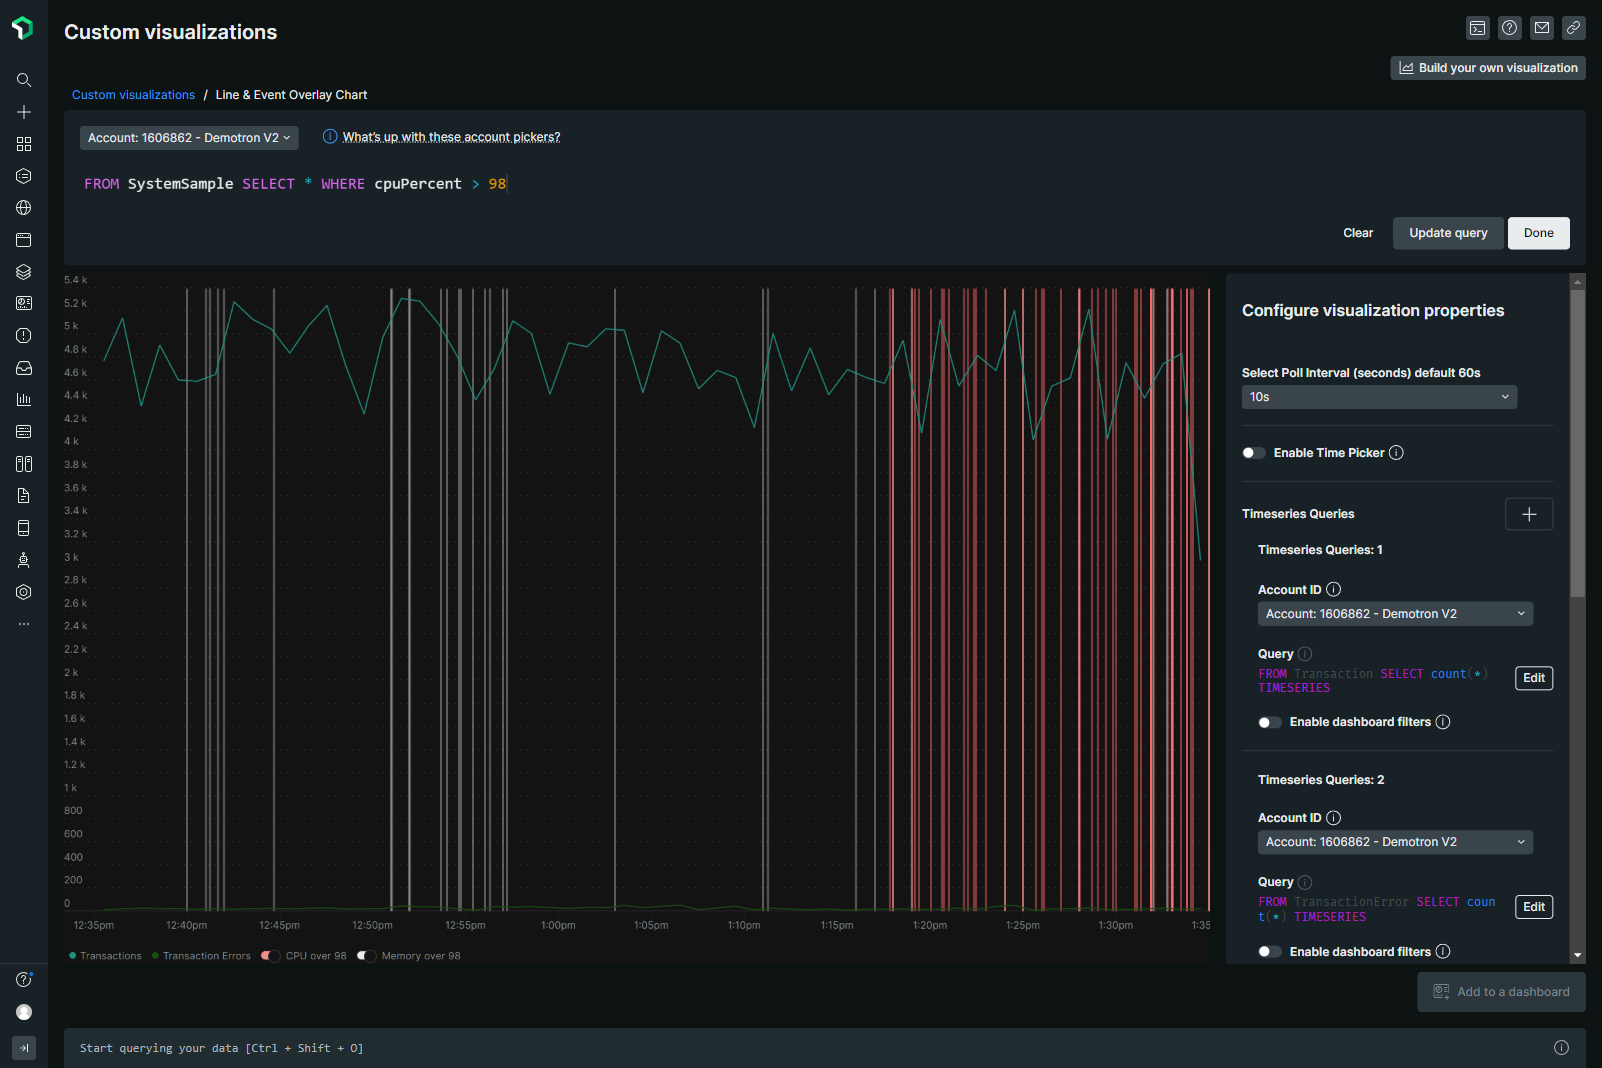Click the properties panel scrollbar thumb
This screenshot has height=1068, width=1602.
(x=1578, y=444)
